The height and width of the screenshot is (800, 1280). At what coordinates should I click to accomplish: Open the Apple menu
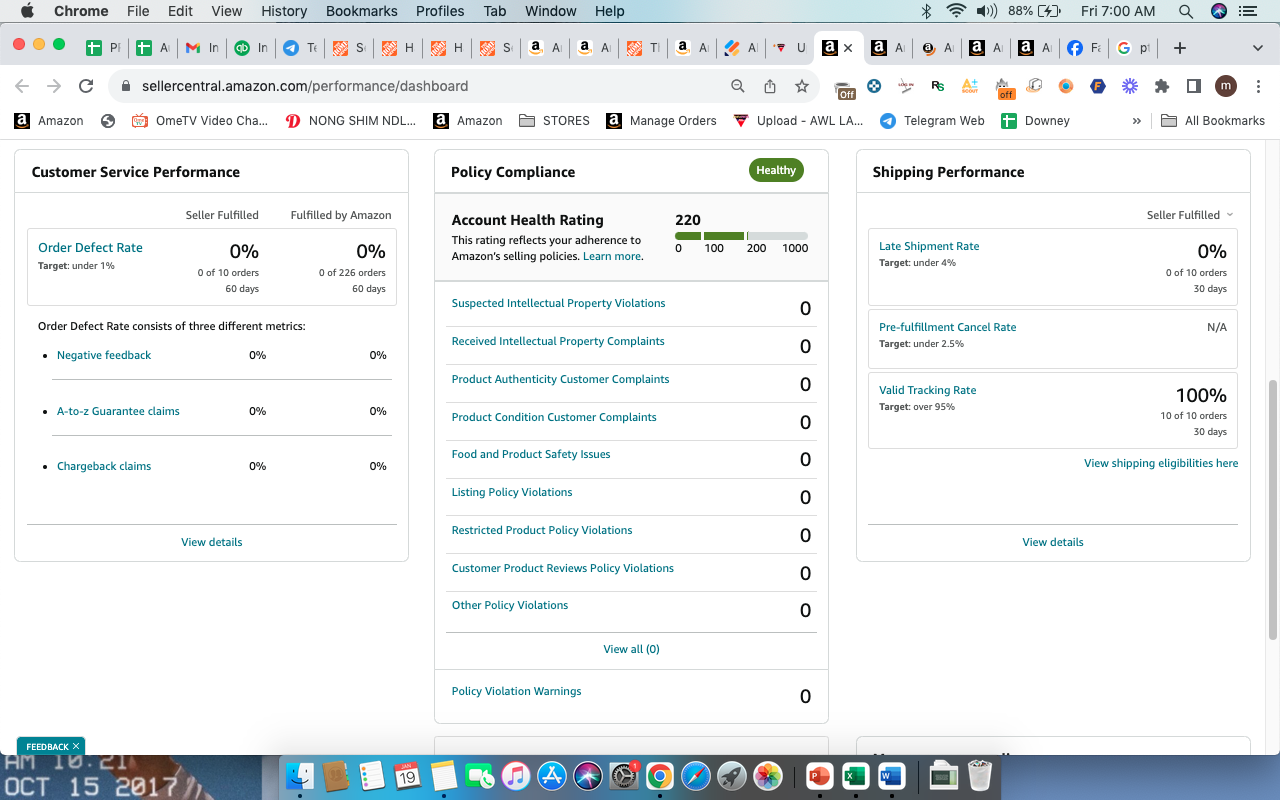point(27,11)
